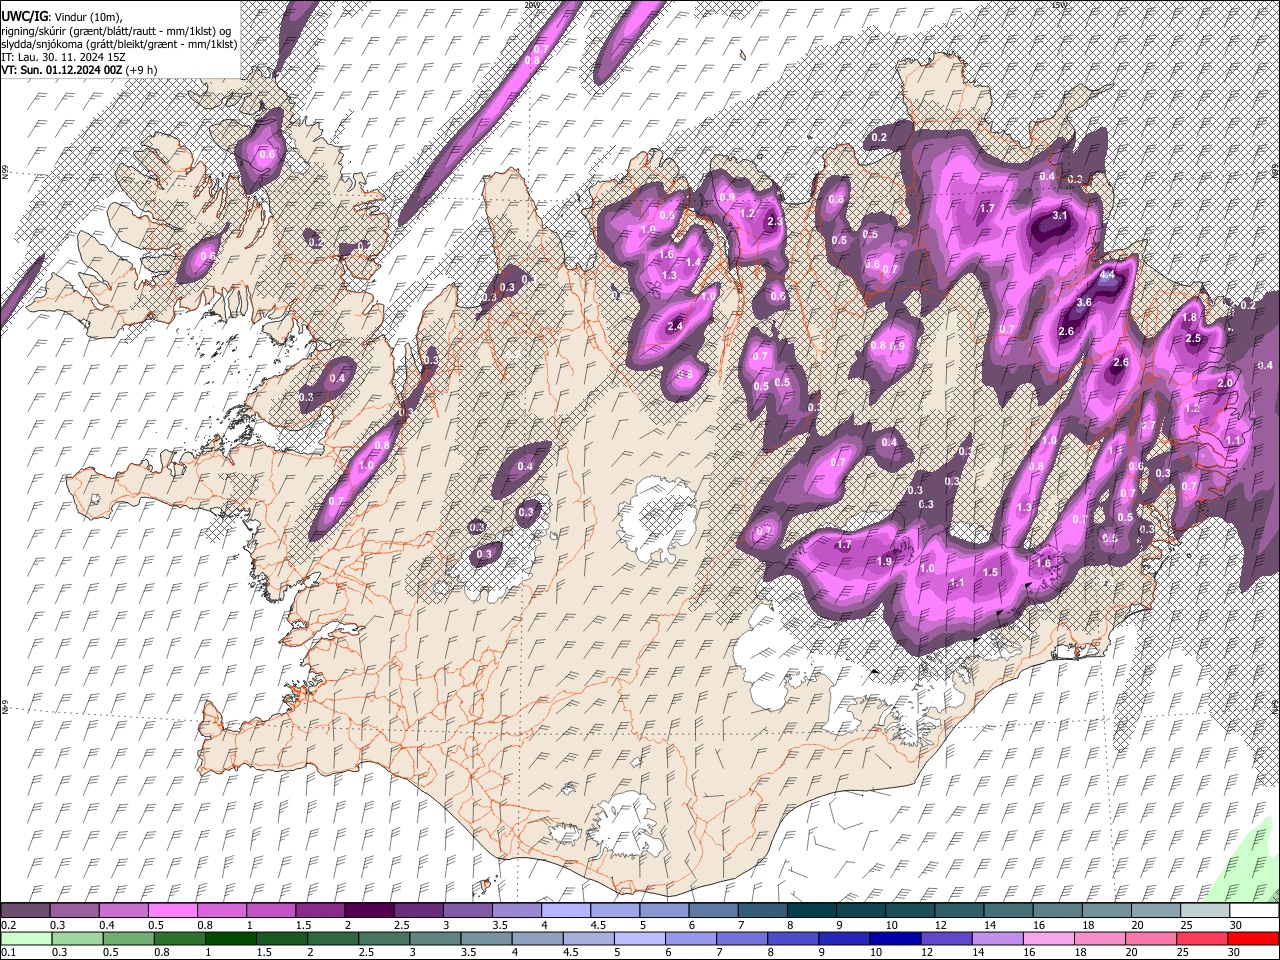Click the 4.4 snowfall value label
The image size is (1280, 960).
point(1107,275)
